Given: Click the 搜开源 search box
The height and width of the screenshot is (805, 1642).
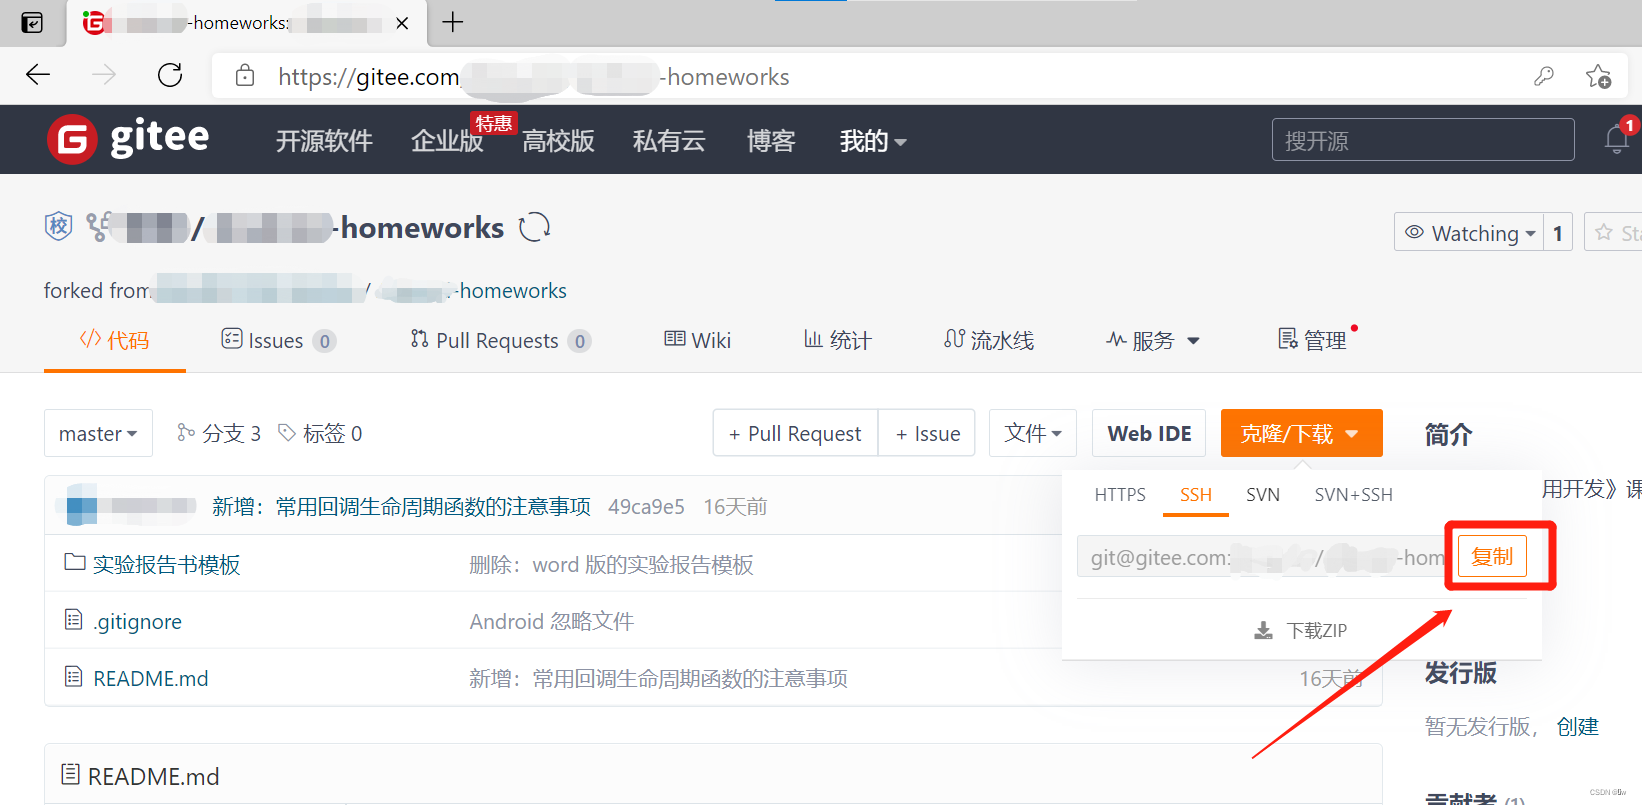Looking at the screenshot, I should [x=1423, y=140].
